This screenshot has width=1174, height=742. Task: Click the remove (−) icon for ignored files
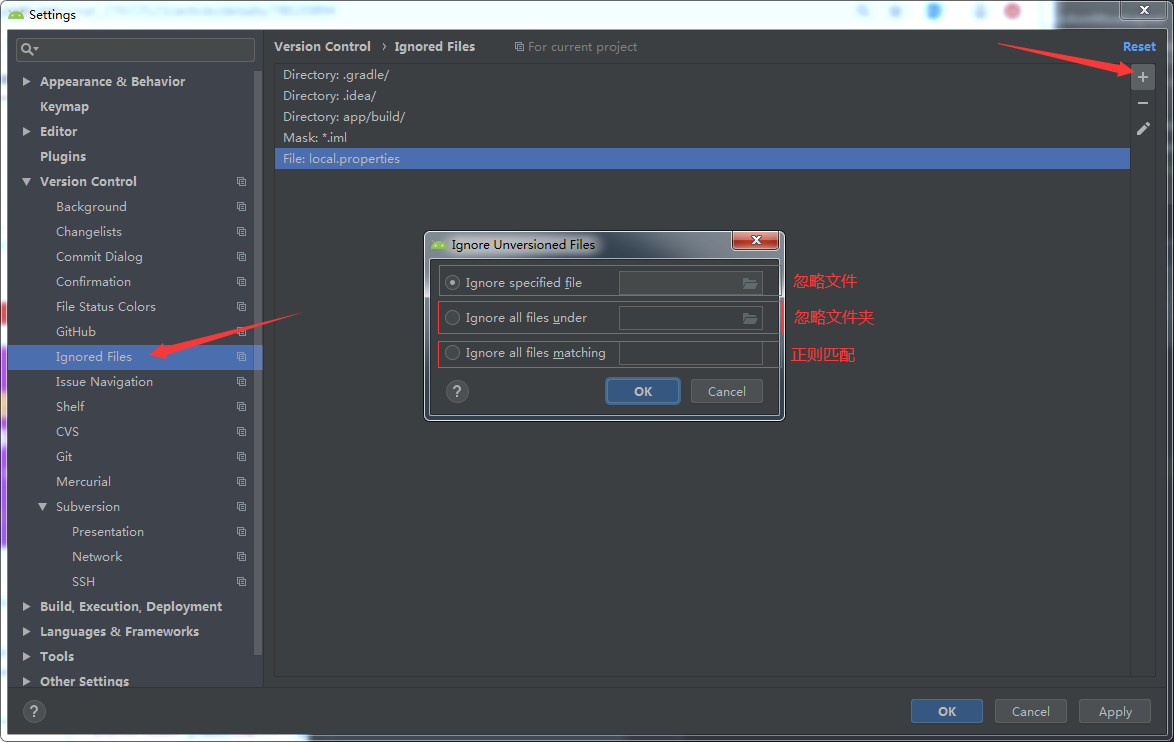pos(1142,101)
